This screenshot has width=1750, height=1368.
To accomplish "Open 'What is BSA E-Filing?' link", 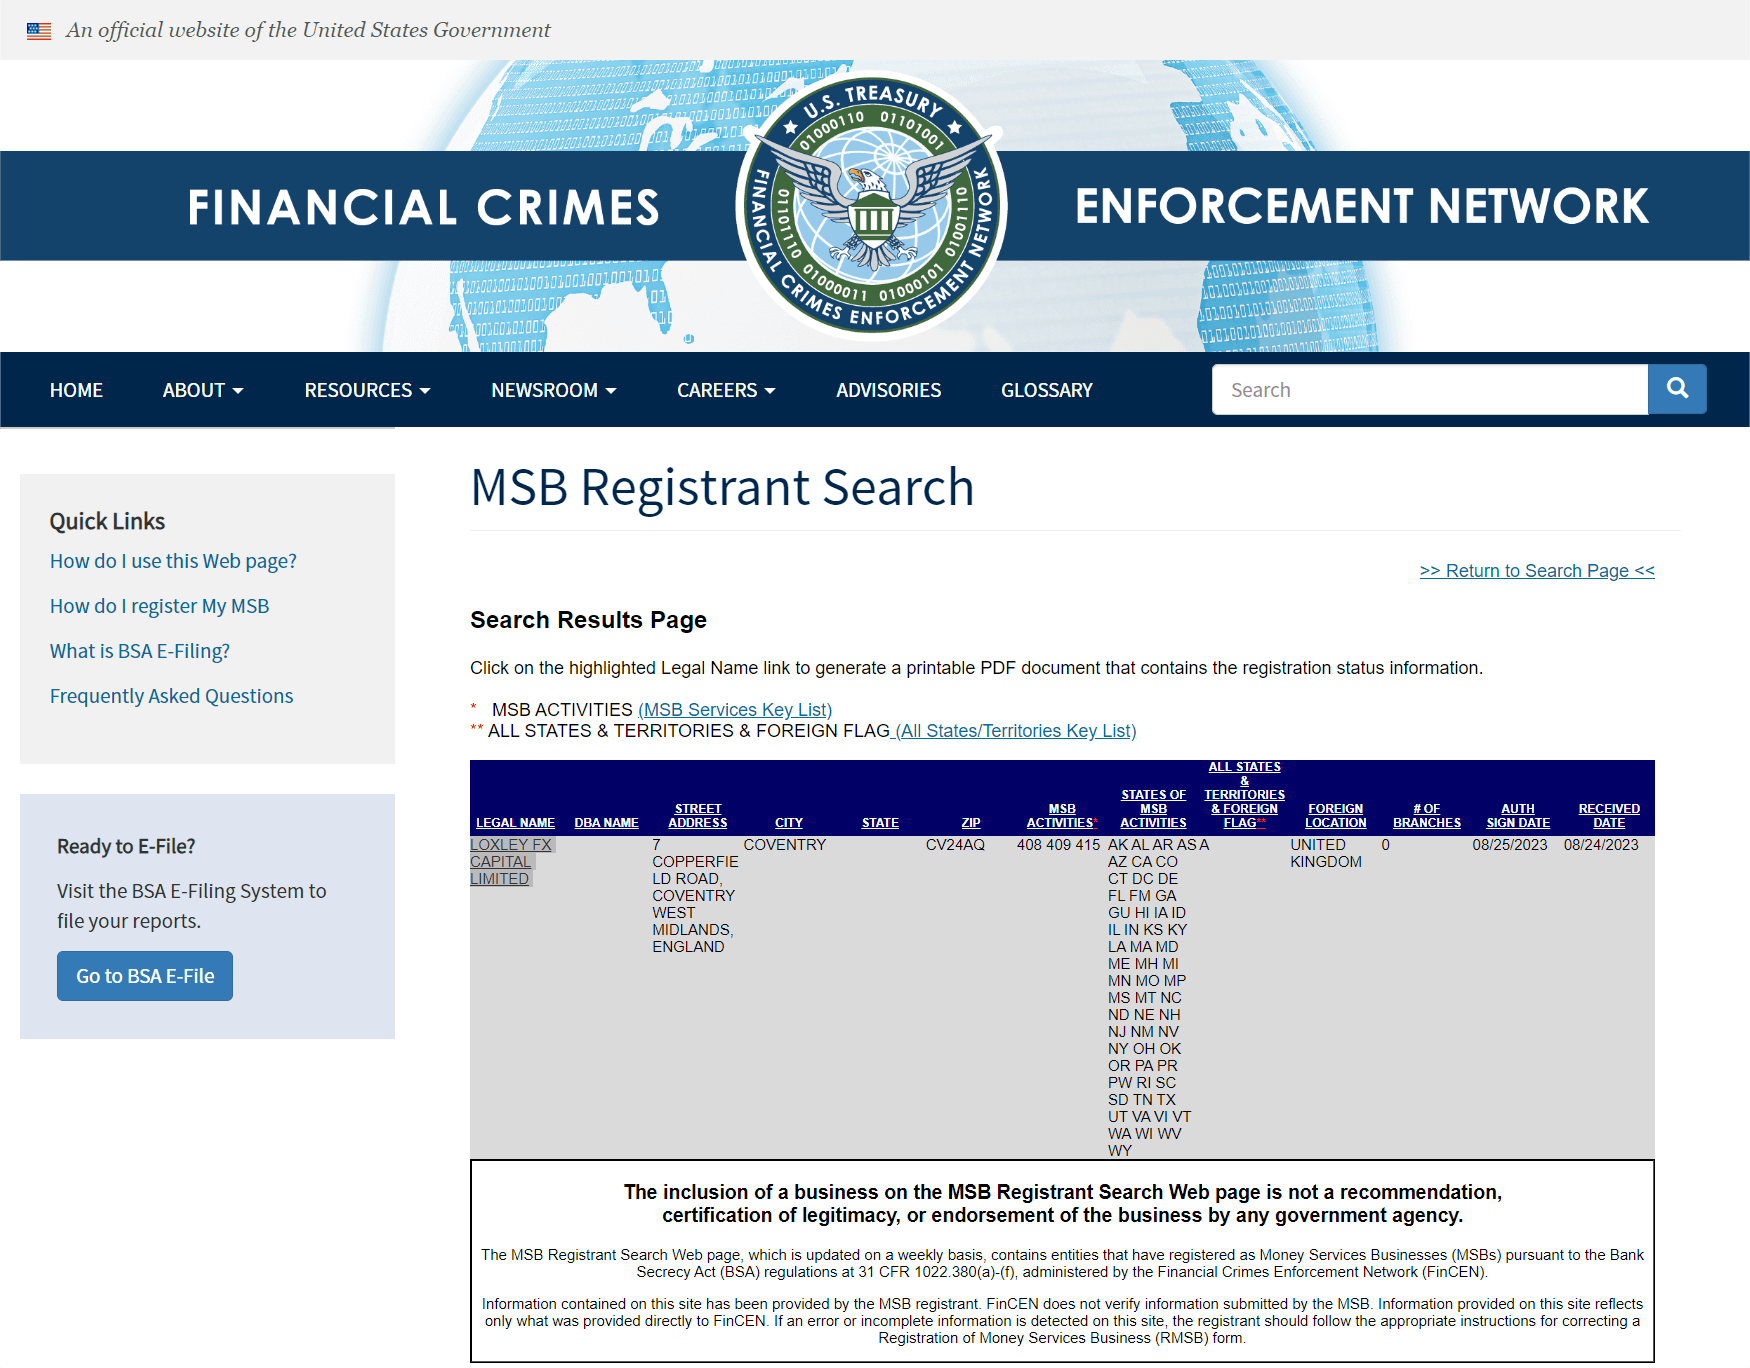I will point(140,651).
